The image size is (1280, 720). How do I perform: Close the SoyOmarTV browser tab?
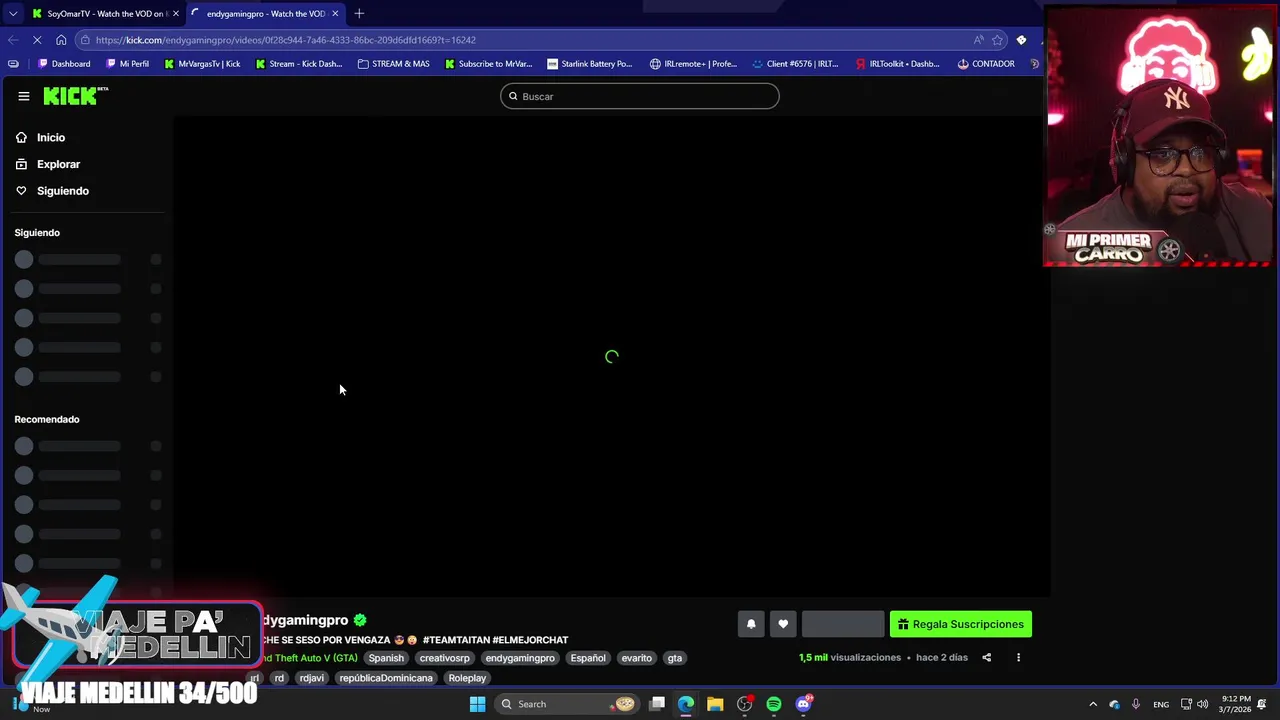point(175,13)
